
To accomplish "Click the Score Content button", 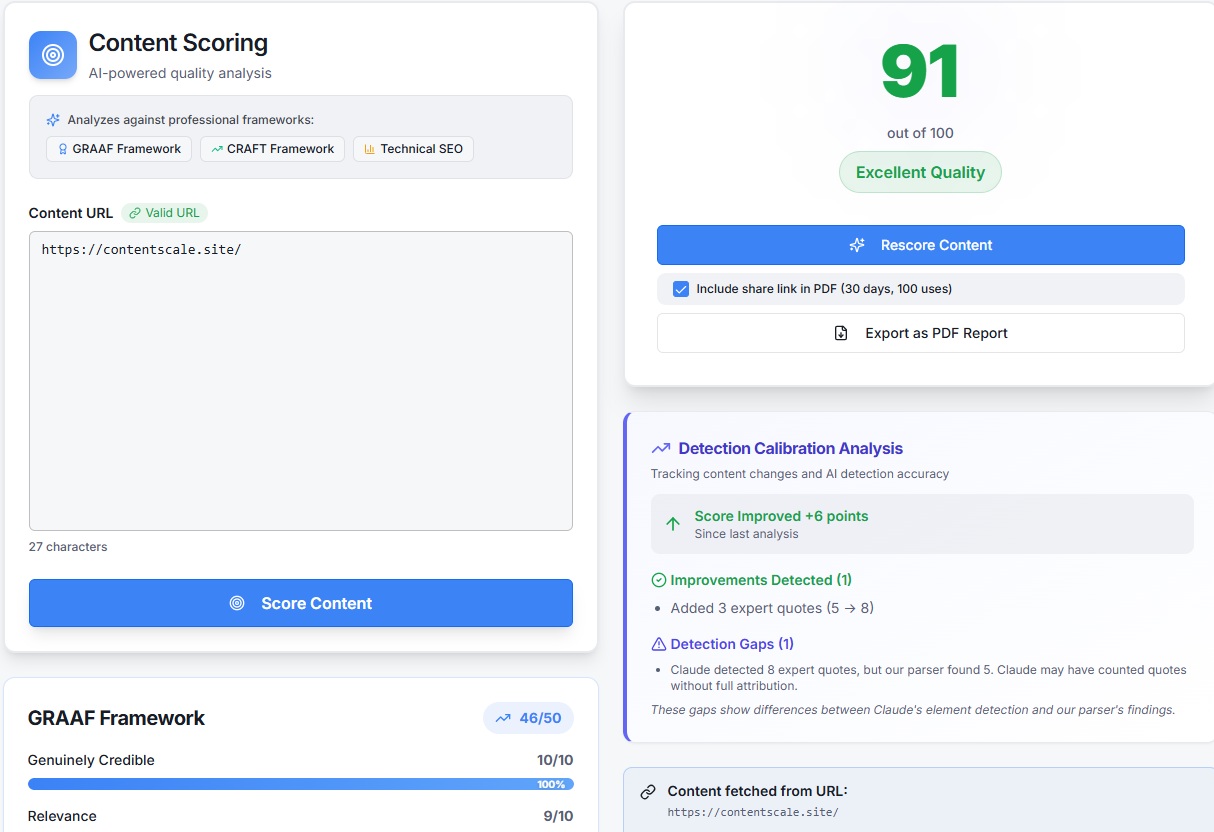I will 300,603.
